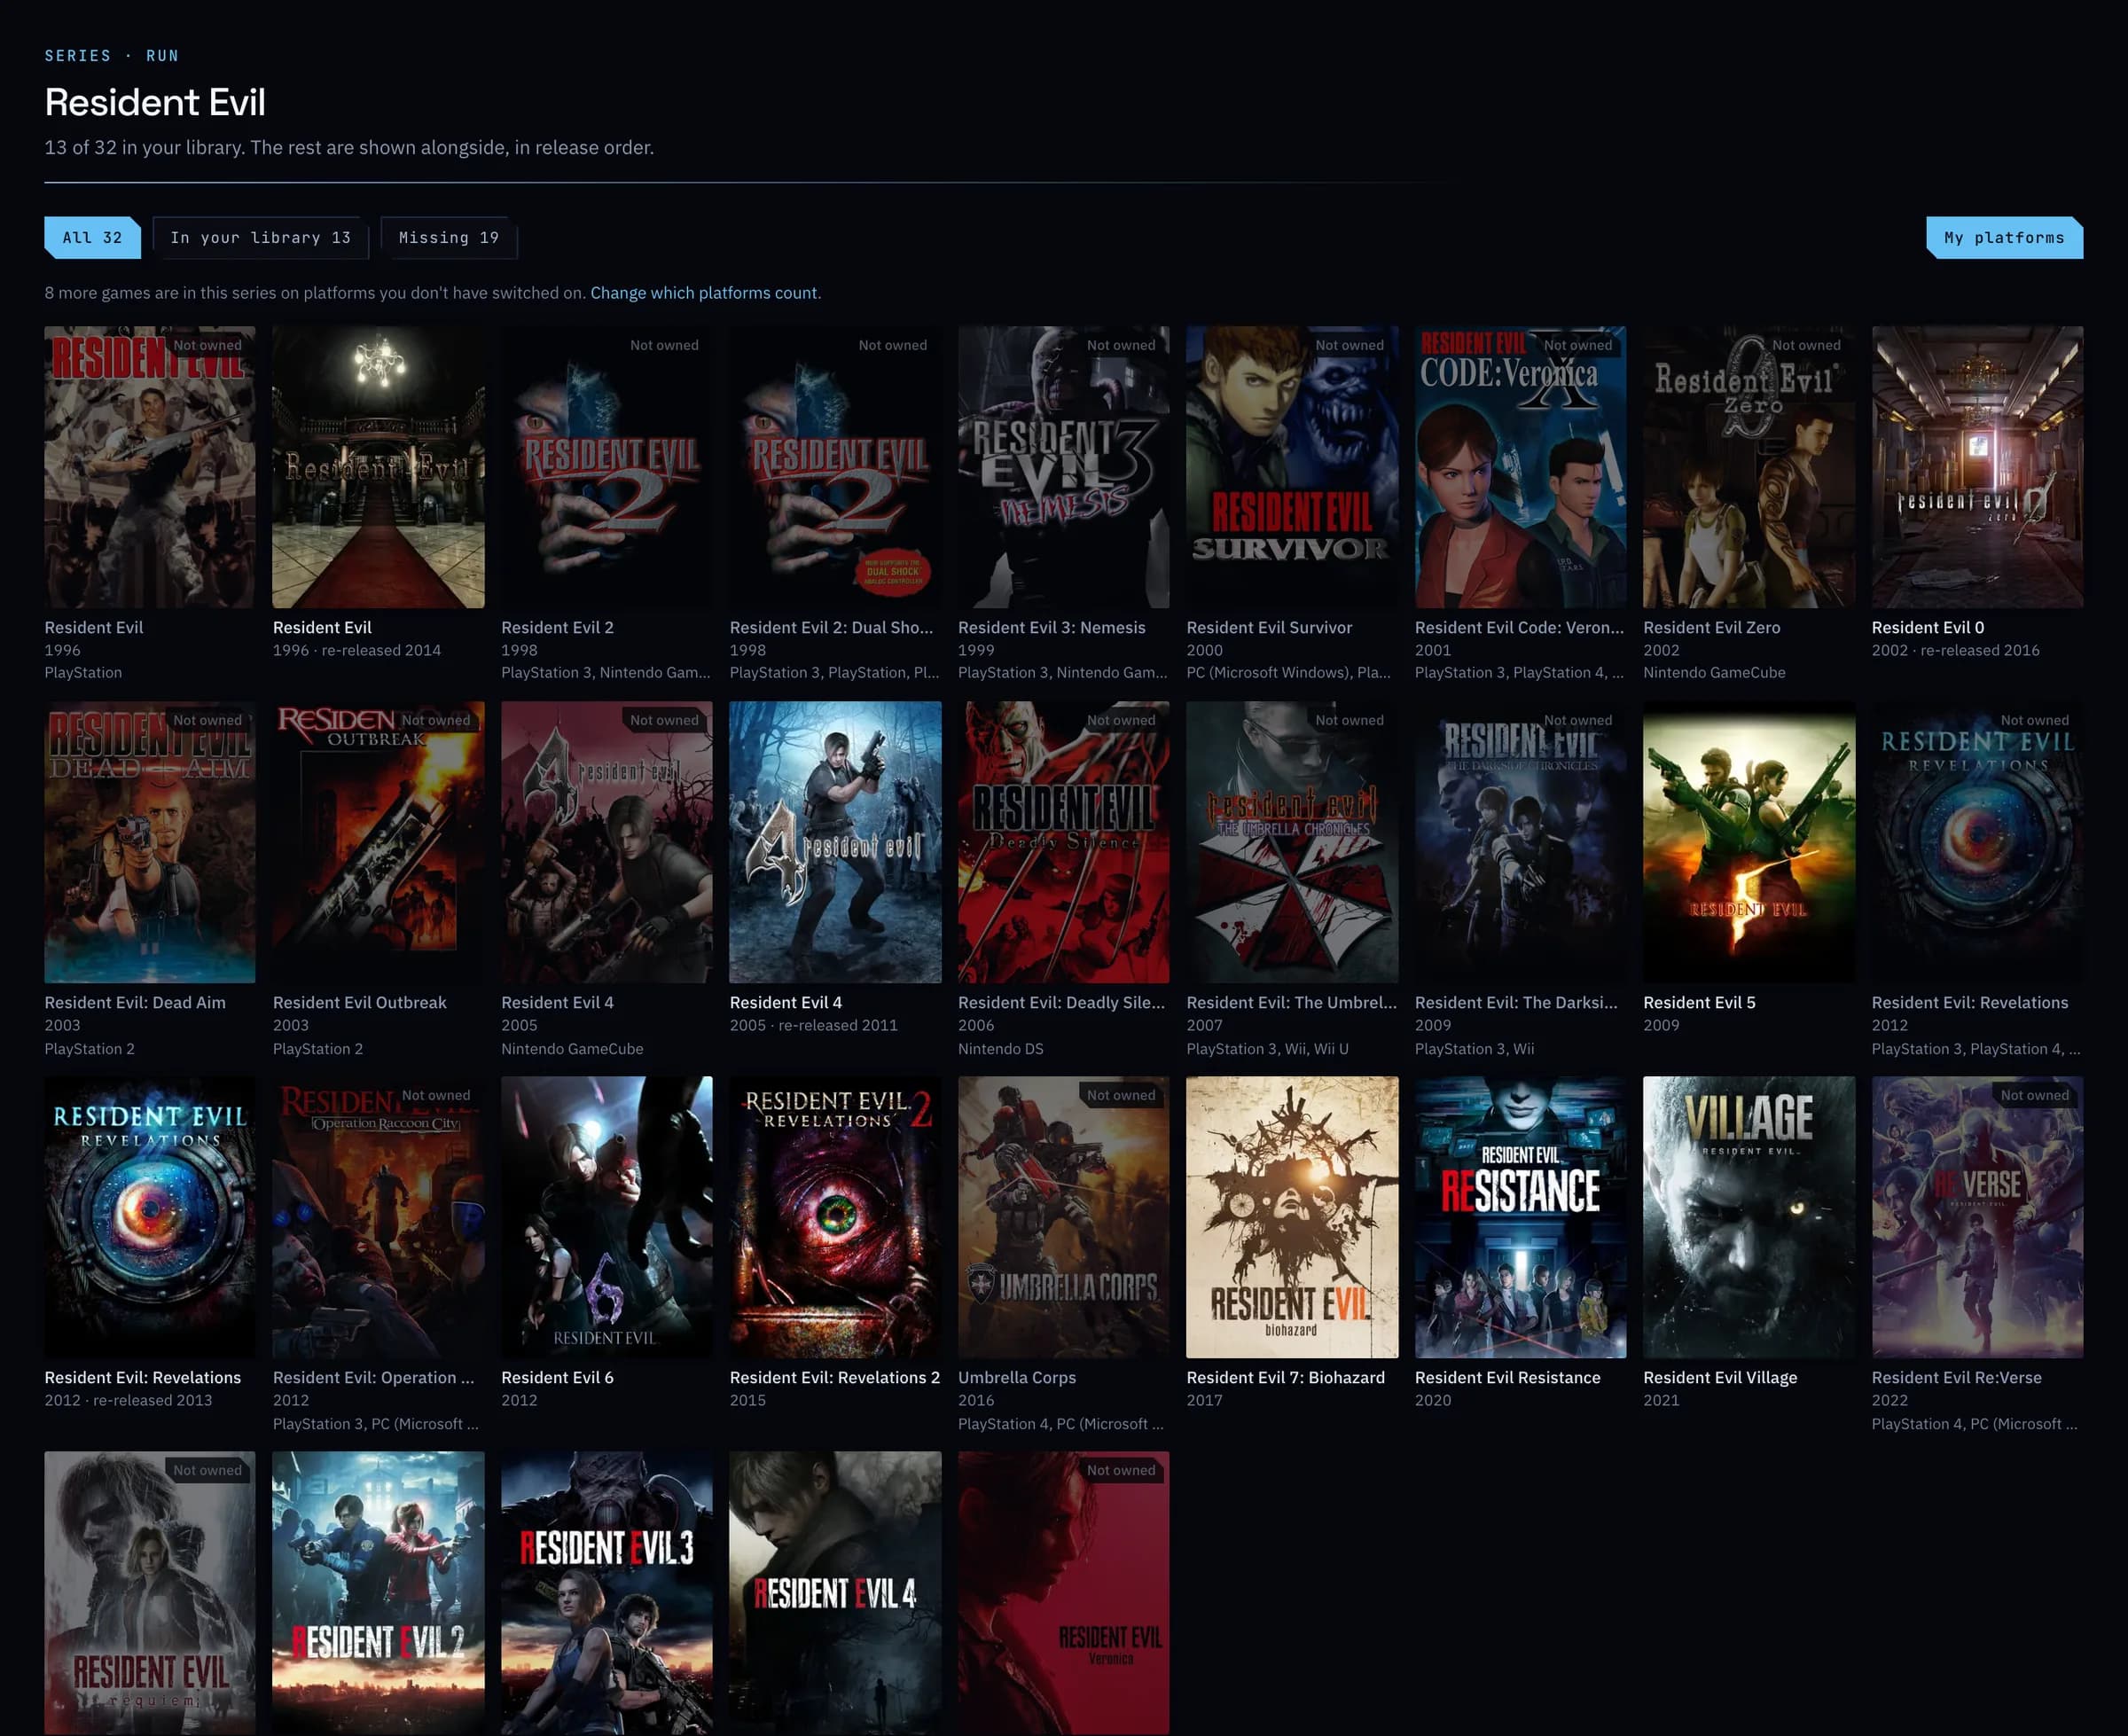Screen dimensions: 2128x1736
Task: Open Resident Evil 3: Nemesis cover art
Action: pyautogui.click(x=1064, y=467)
